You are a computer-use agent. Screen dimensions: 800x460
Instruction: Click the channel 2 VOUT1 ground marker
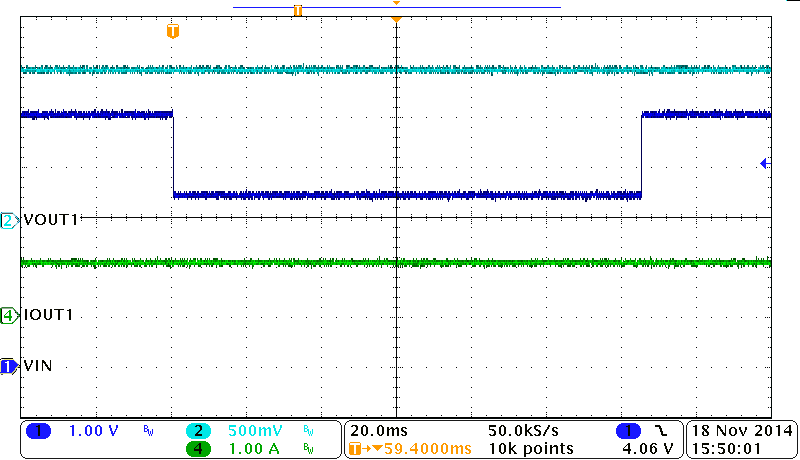[9, 220]
